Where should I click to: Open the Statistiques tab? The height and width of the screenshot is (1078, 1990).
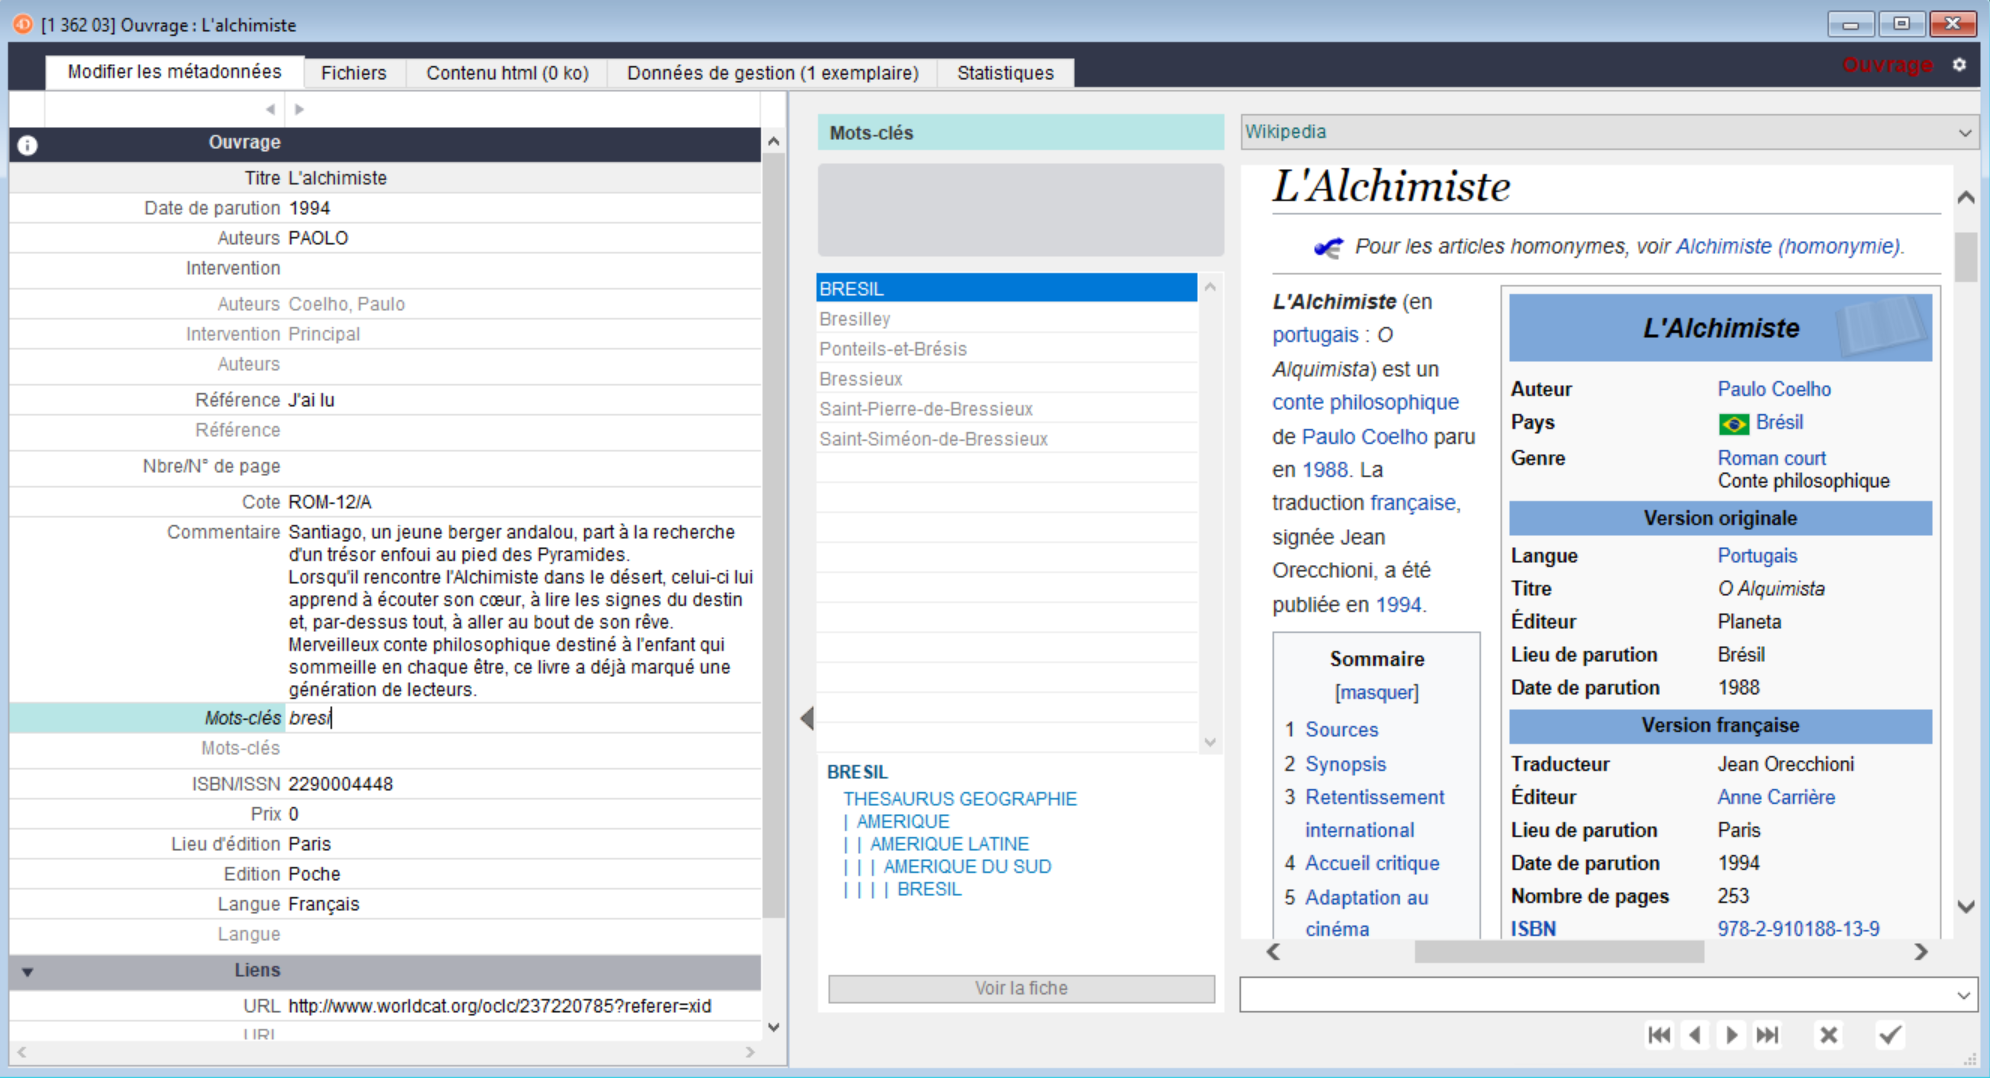1005,73
